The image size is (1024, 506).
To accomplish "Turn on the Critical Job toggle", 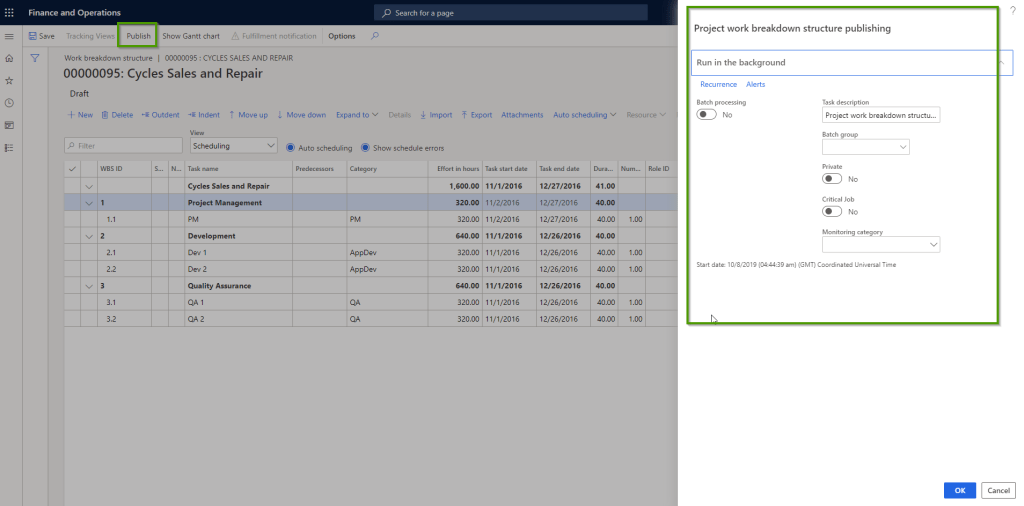I will pyautogui.click(x=832, y=212).
